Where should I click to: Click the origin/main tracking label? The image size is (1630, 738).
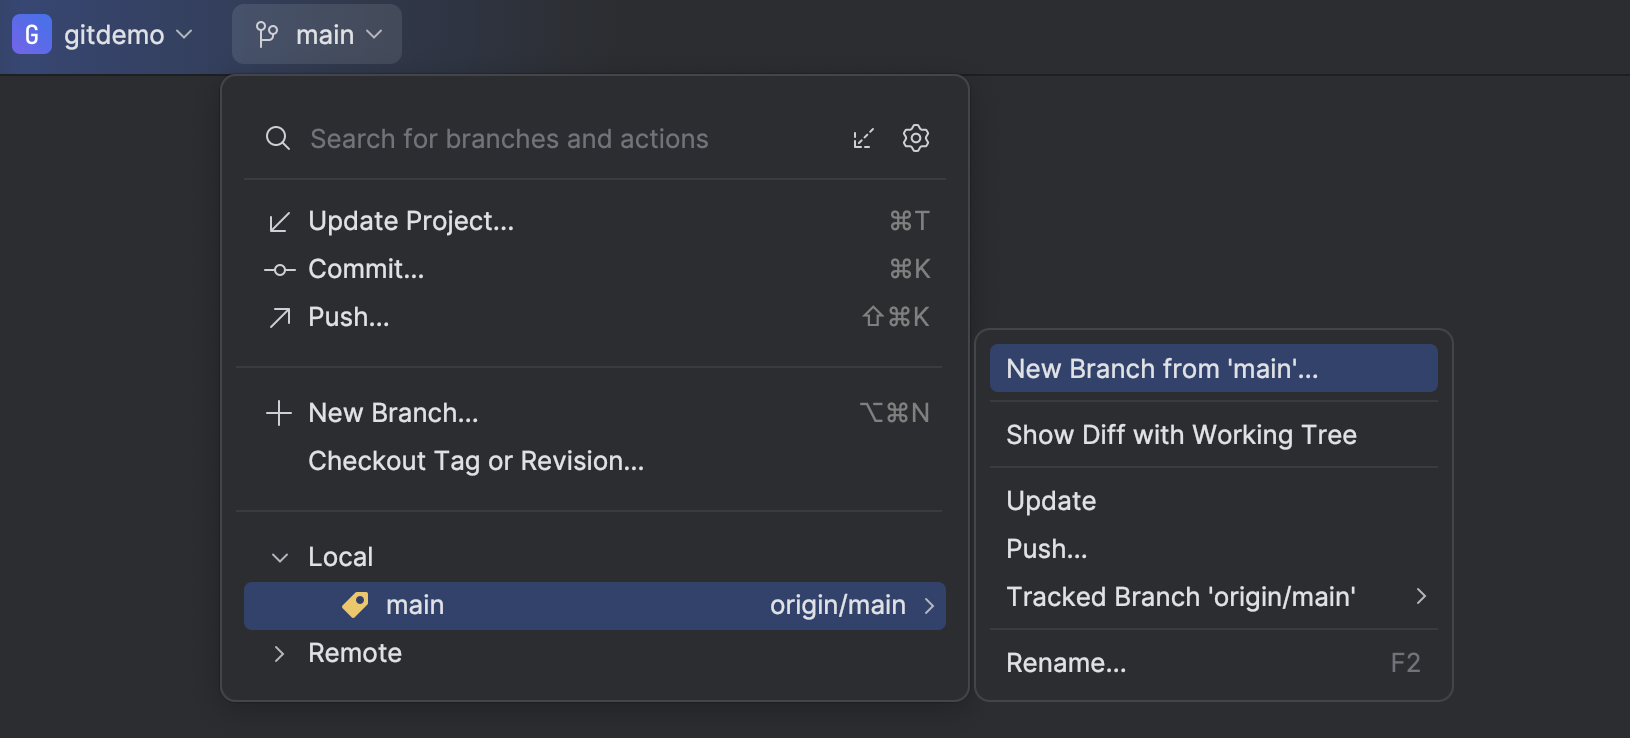coord(839,605)
